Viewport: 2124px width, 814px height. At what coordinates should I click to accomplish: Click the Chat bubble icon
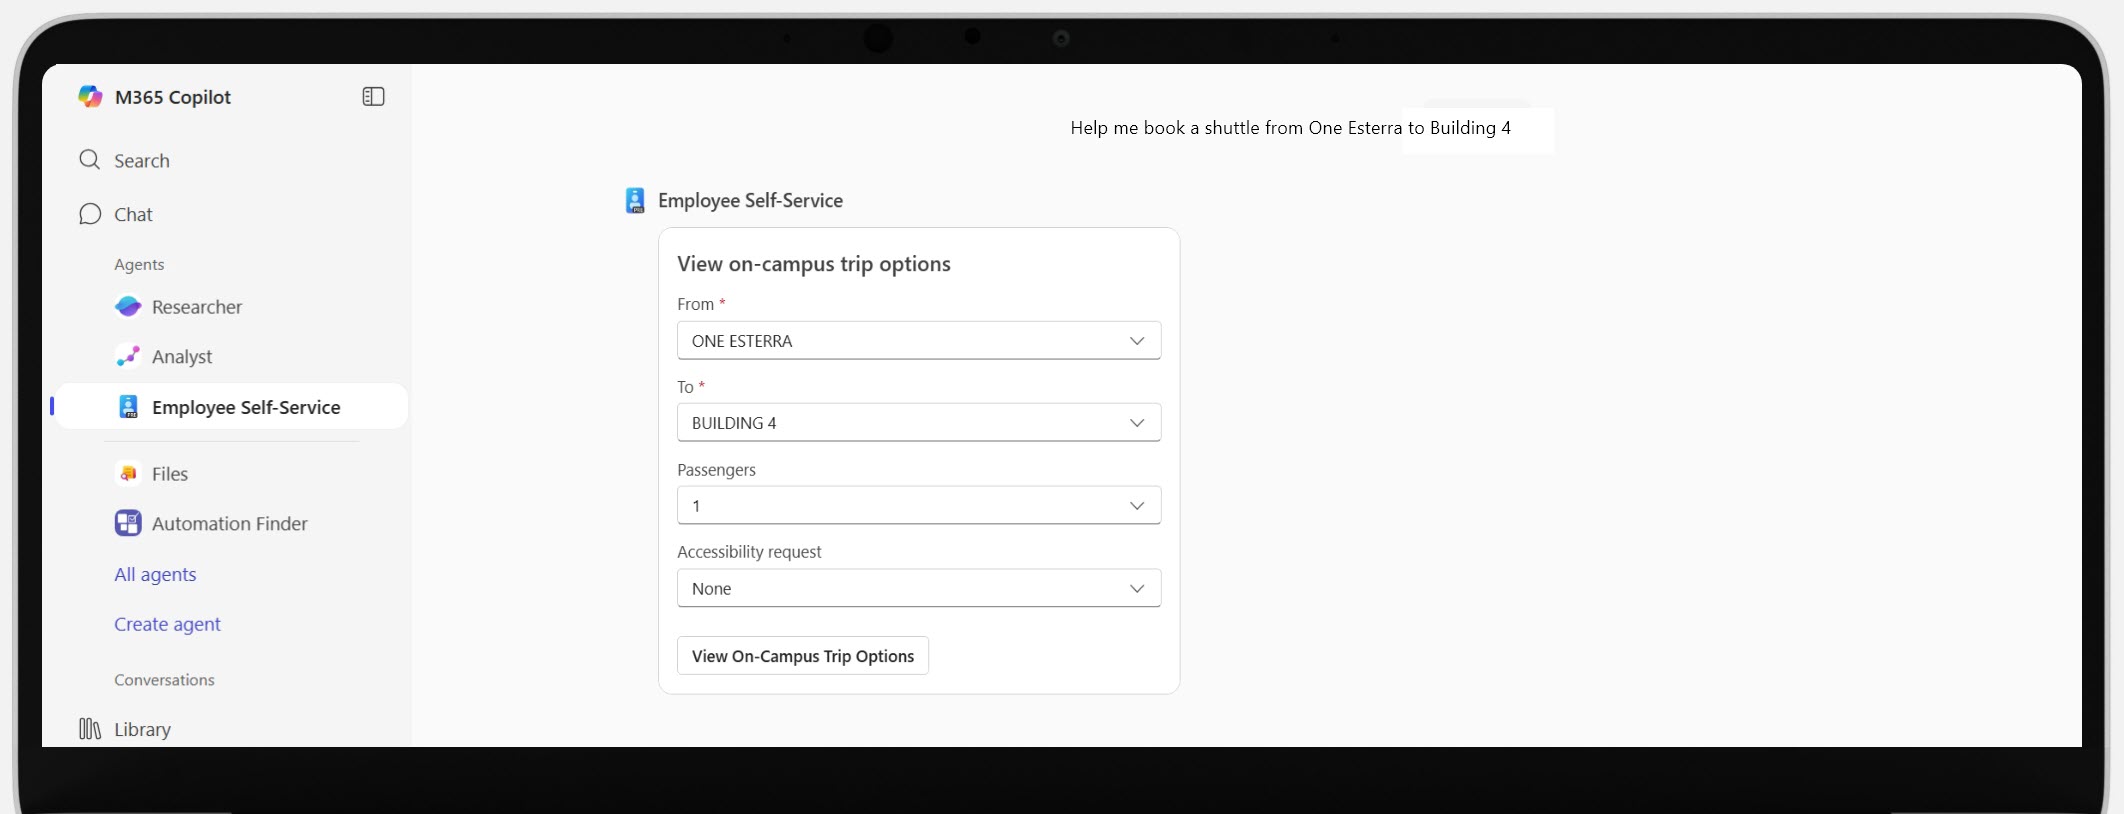point(90,214)
